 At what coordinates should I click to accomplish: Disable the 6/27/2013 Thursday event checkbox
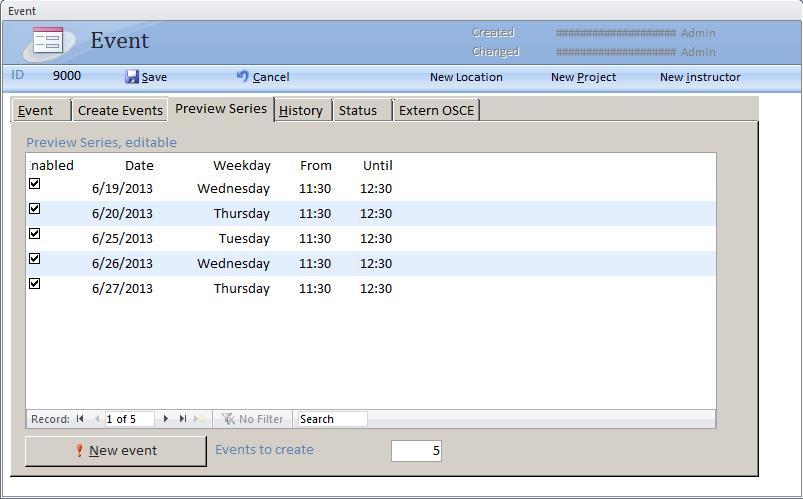pos(35,284)
